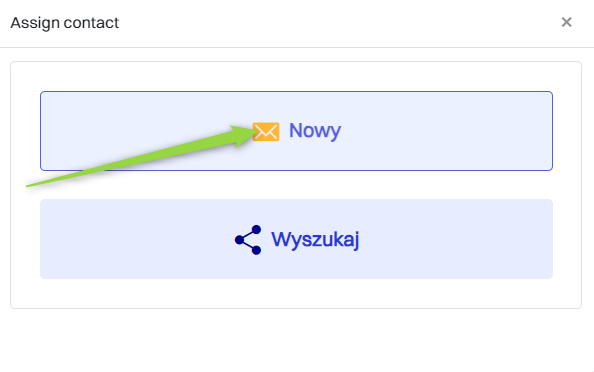Image resolution: width=594 pixels, height=372 pixels.
Task: Create a new contact via Nowy
Action: (296, 131)
